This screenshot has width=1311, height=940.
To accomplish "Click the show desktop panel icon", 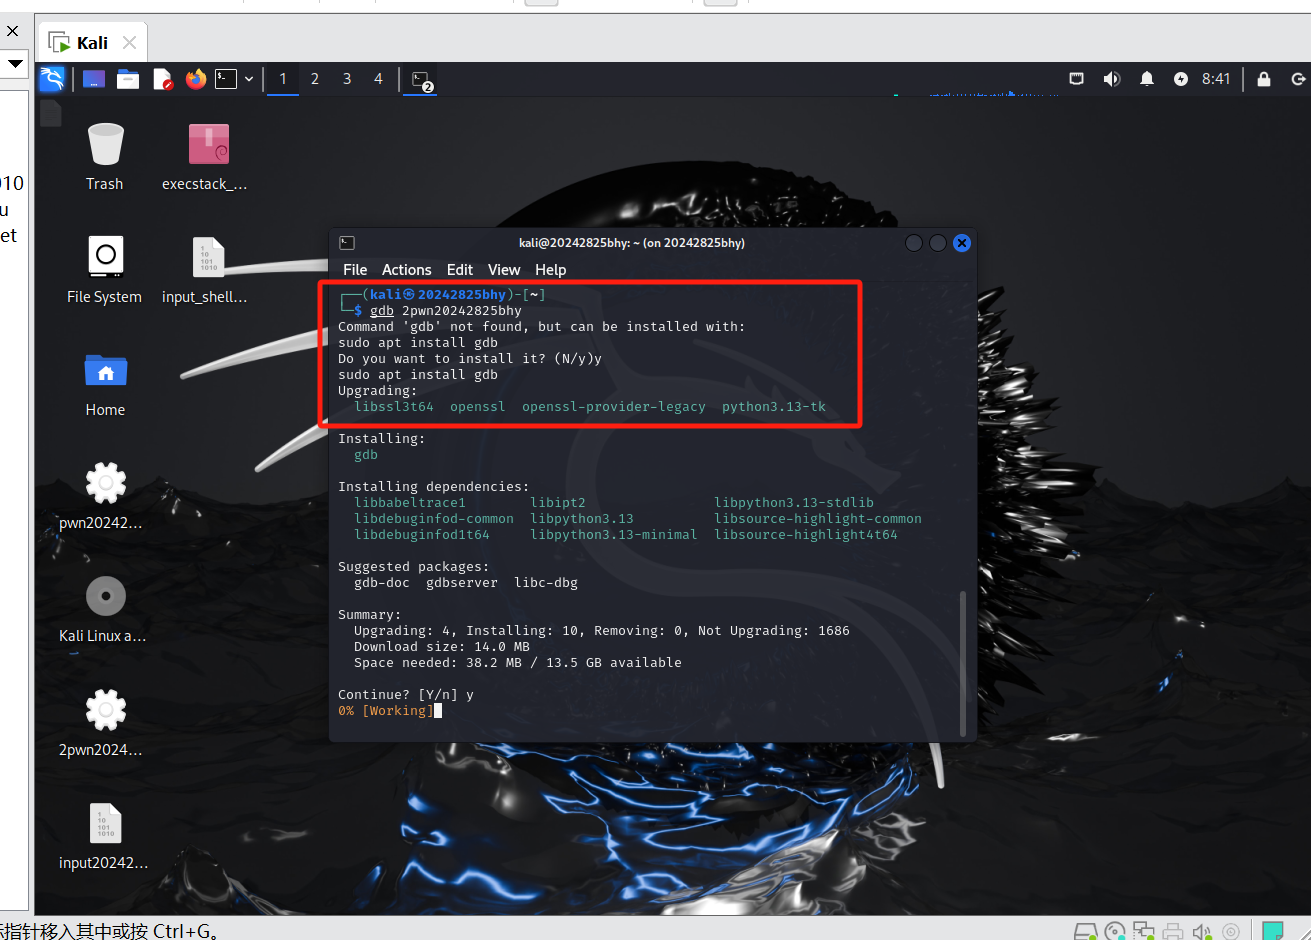I will click(94, 79).
